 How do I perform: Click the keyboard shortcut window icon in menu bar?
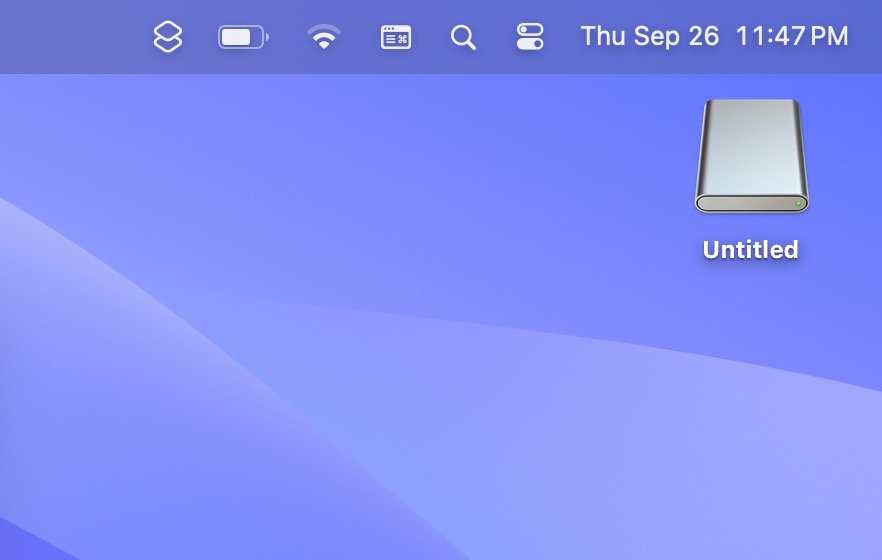click(396, 37)
